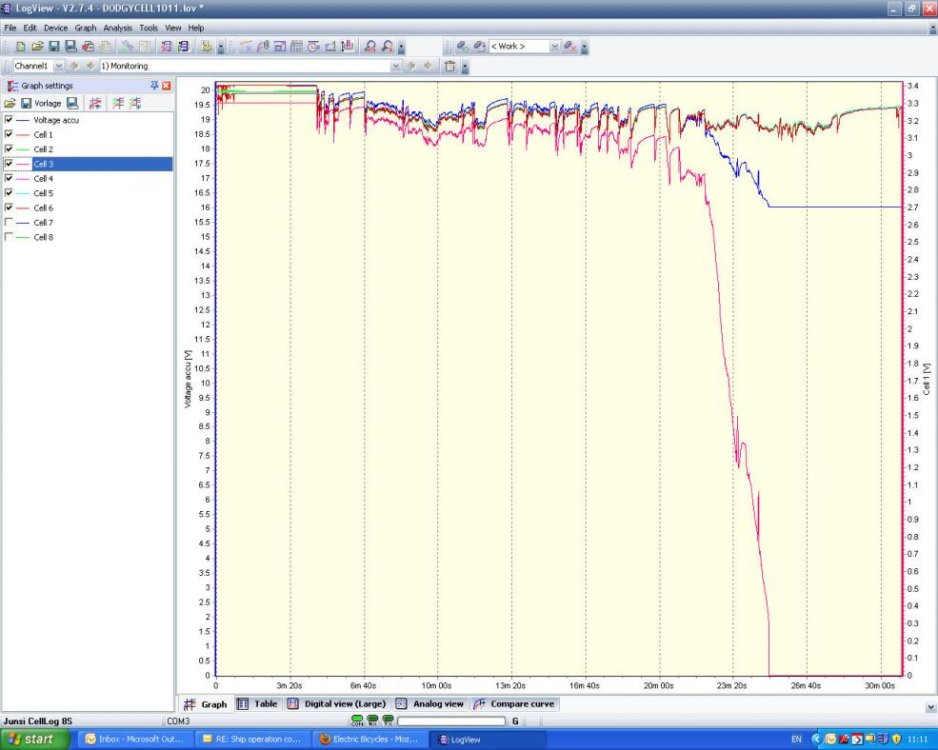The image size is (938, 750).
Task: Click the New file icon in toolbar
Action: pyautogui.click(x=21, y=46)
